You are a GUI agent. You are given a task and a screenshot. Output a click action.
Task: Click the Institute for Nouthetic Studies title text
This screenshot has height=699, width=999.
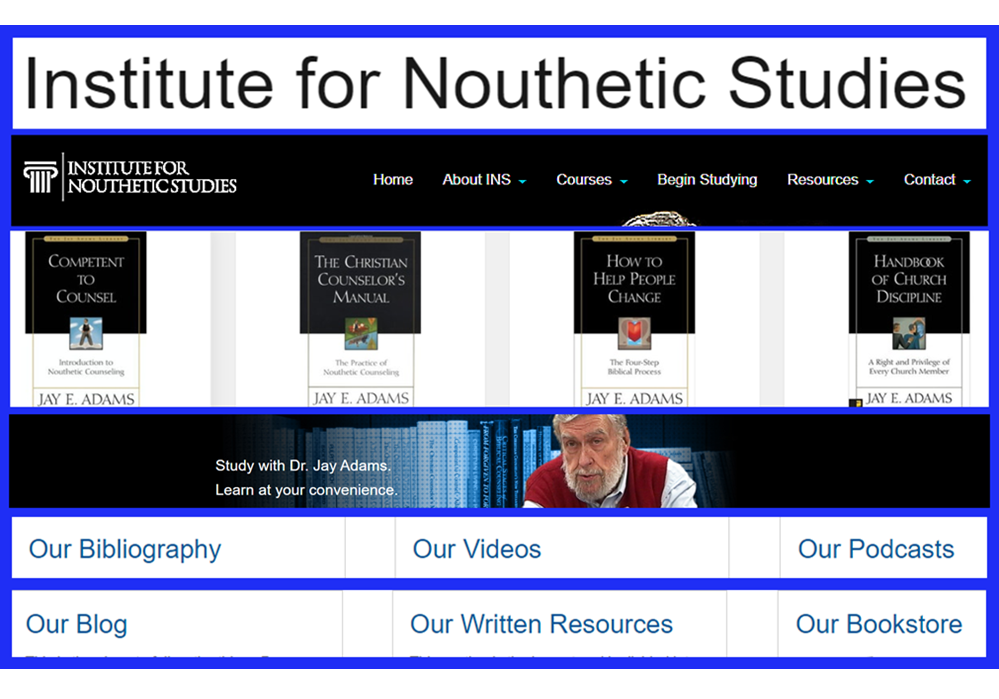click(495, 83)
